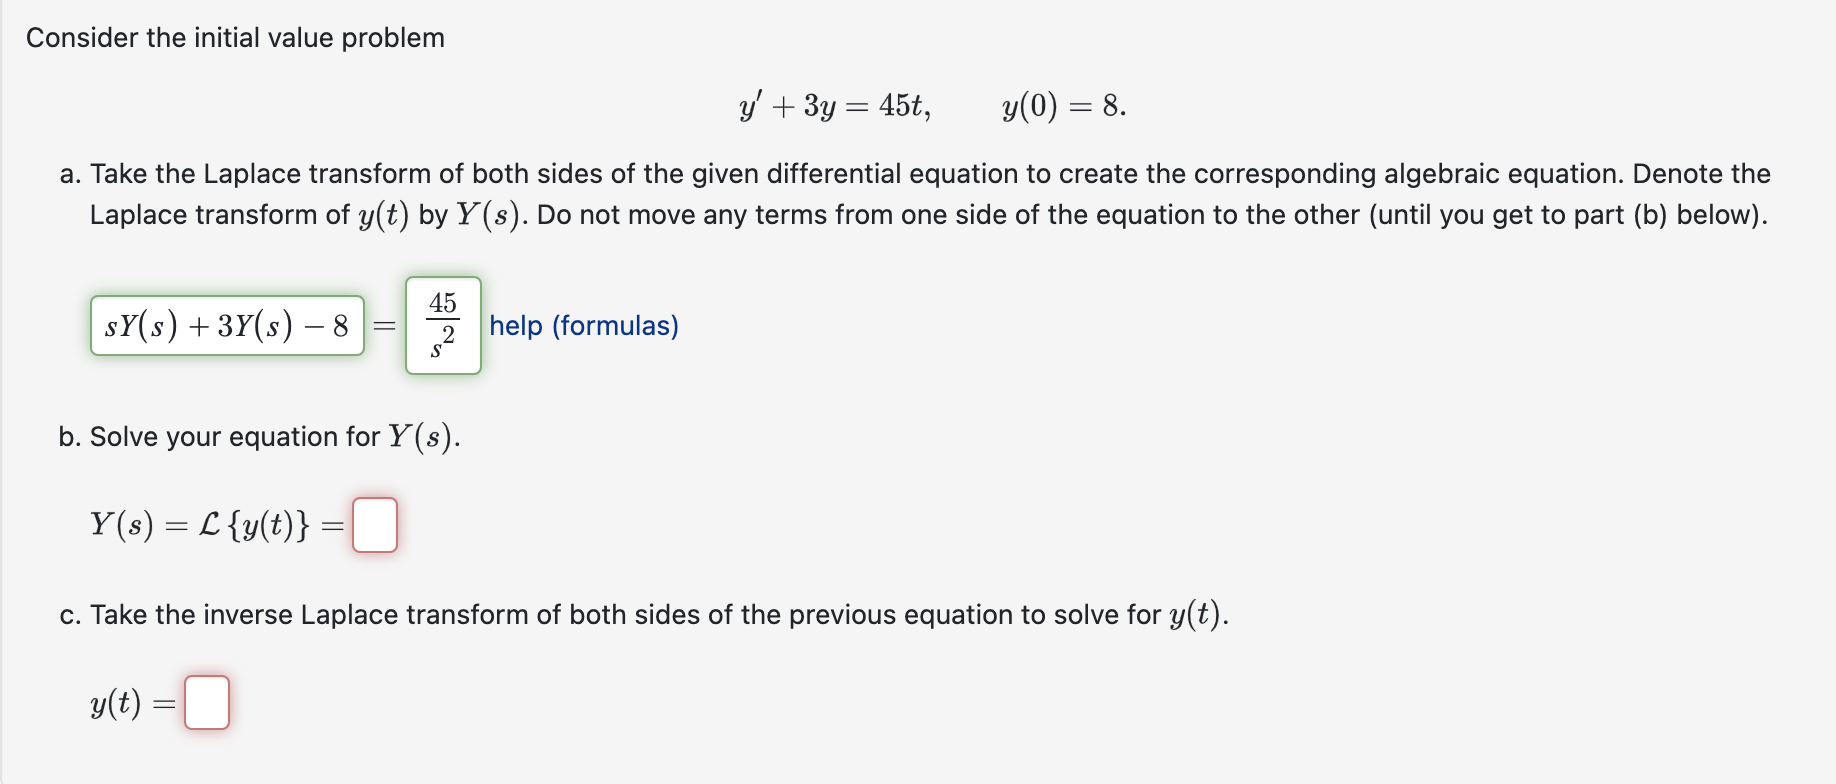Click the green-bordered left-side answer entry

pos(227,324)
